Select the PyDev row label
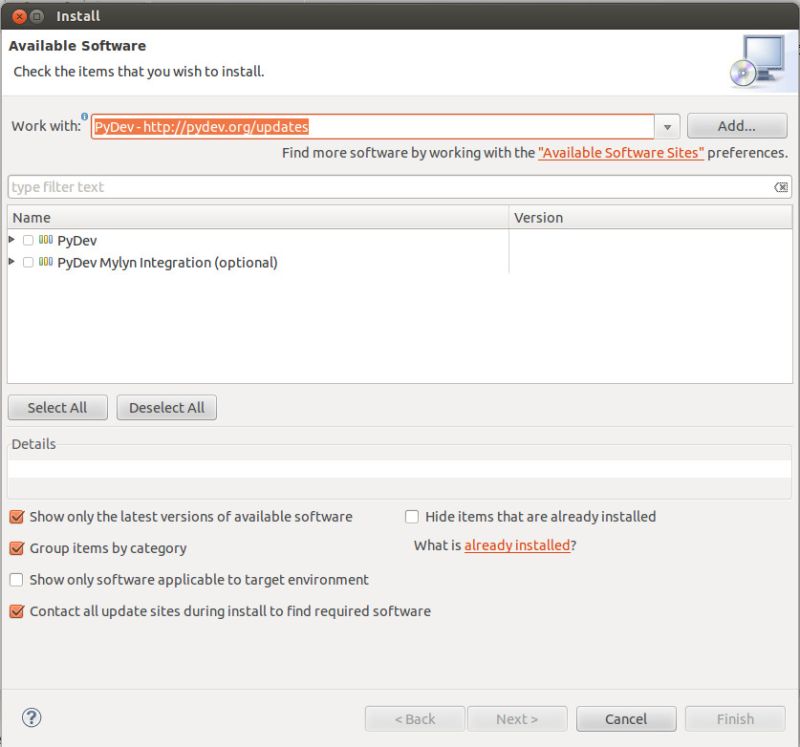Viewport: 800px width, 747px height. pos(77,241)
